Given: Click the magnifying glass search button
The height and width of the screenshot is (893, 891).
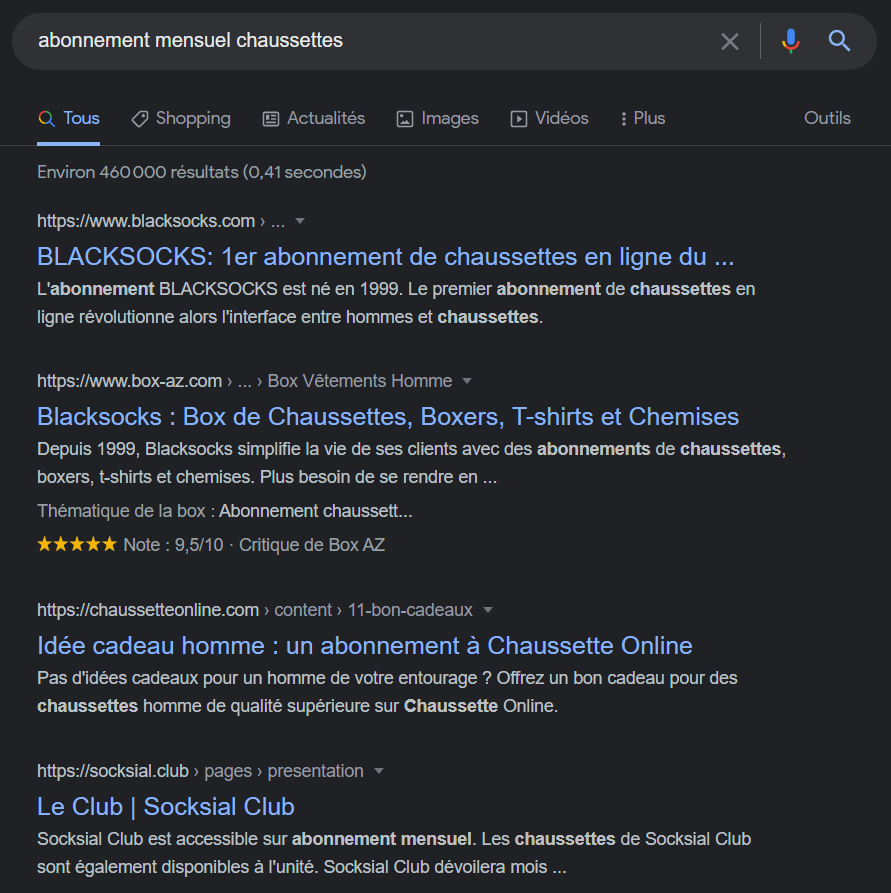Looking at the screenshot, I should point(839,41).
